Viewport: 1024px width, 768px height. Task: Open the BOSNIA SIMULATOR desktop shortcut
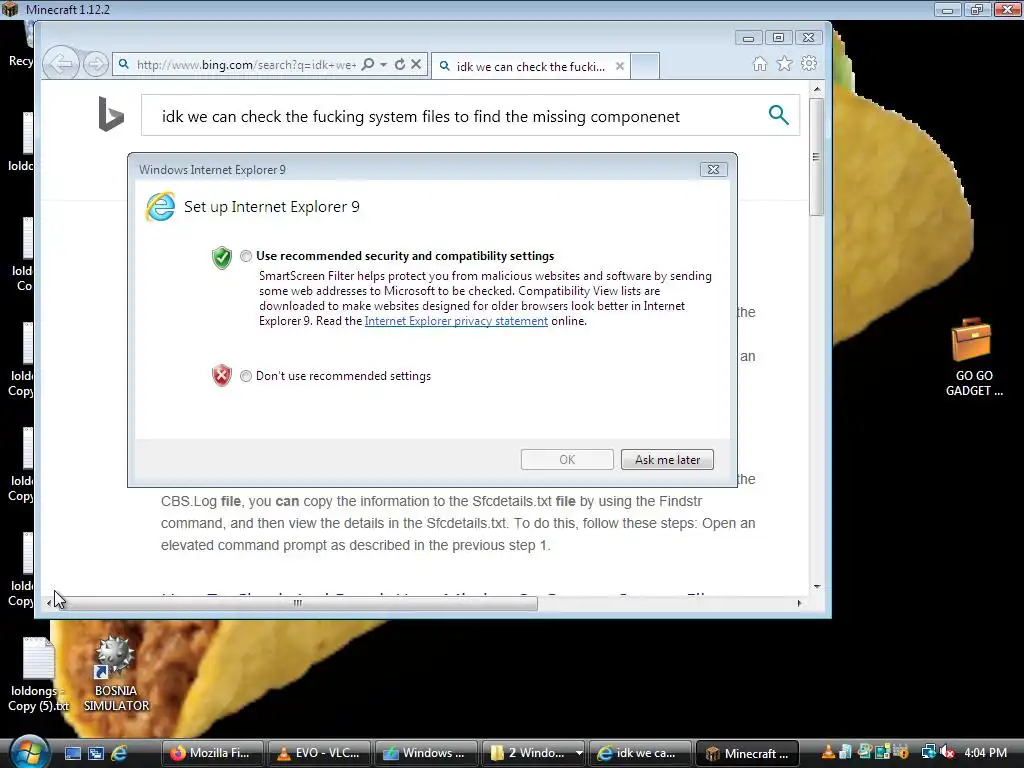[x=116, y=673]
